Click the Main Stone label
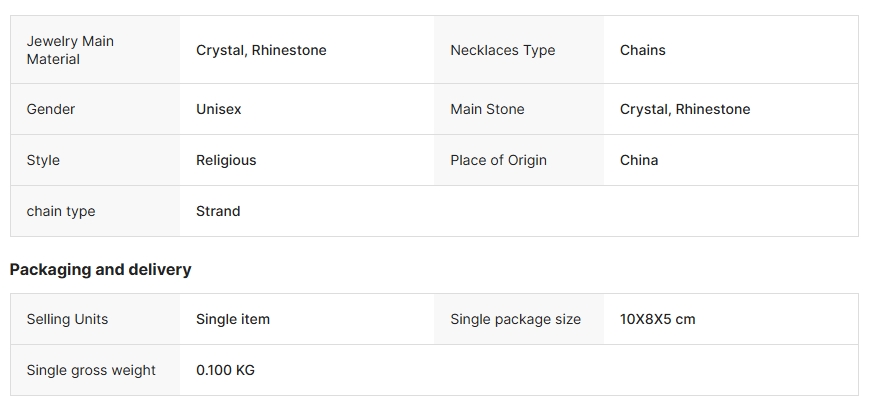The height and width of the screenshot is (406, 876). pos(487,109)
